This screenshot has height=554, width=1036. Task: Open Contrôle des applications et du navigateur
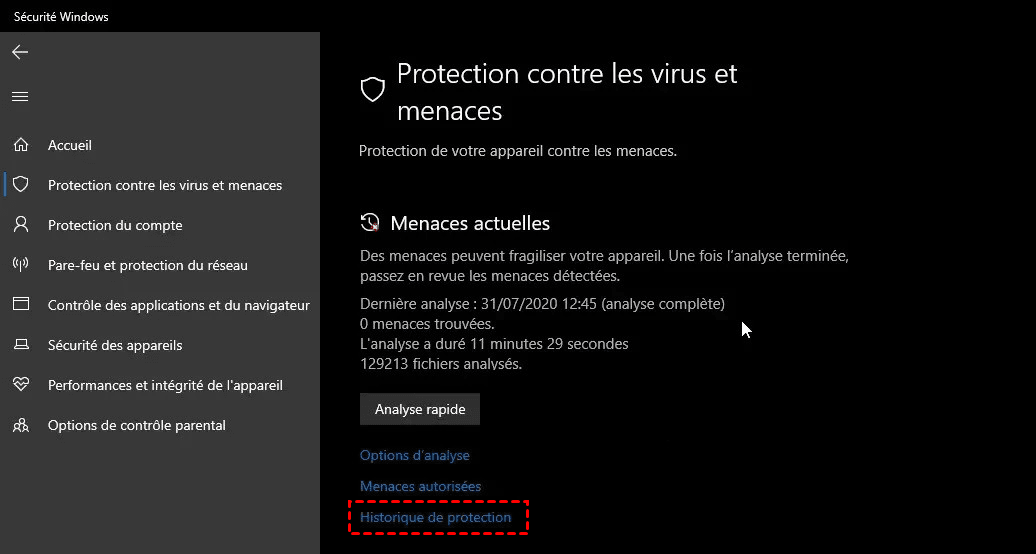[x=179, y=305]
